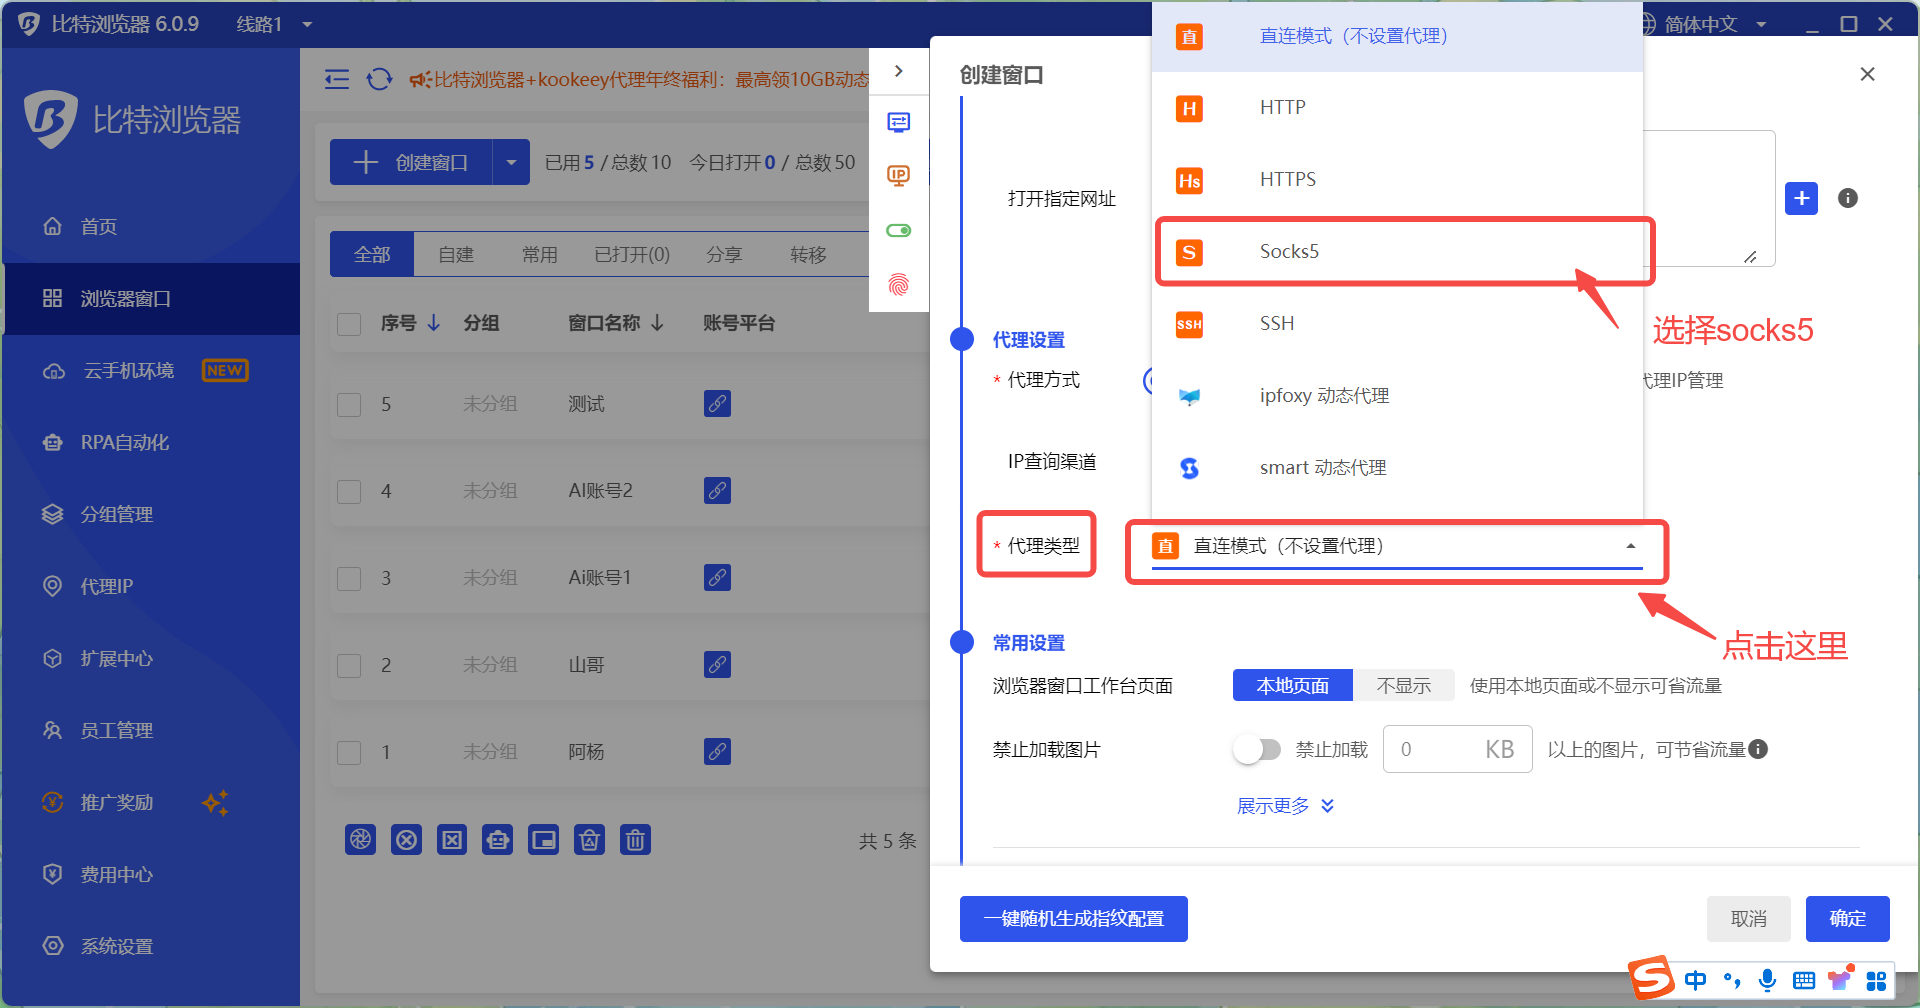Click 一键随机生成指纹配置 button
The image size is (1920, 1008).
1073,919
